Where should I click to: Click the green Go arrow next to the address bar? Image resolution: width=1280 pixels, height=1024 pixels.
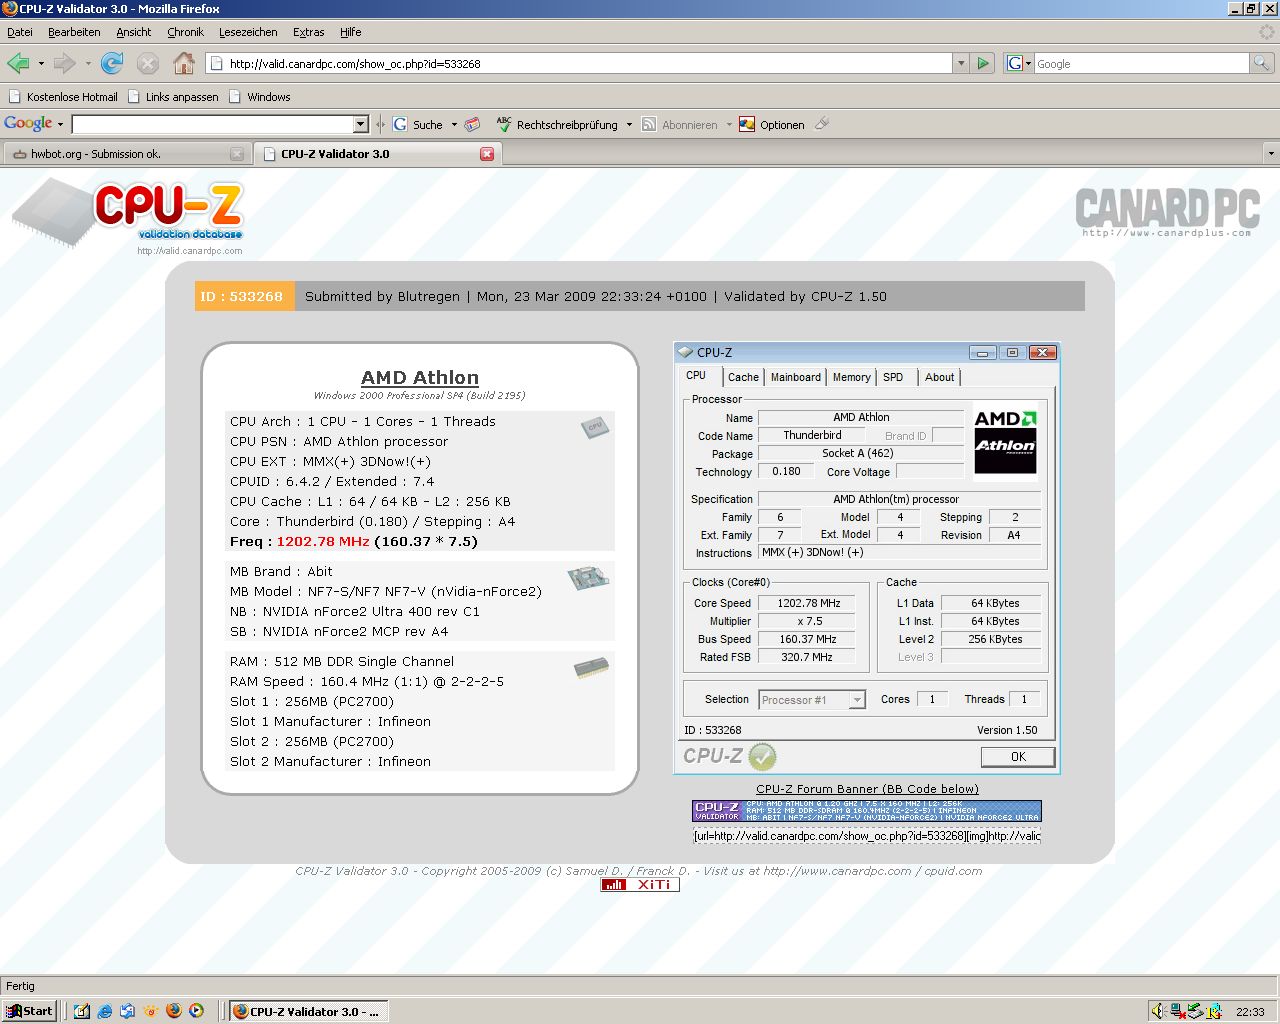983,63
